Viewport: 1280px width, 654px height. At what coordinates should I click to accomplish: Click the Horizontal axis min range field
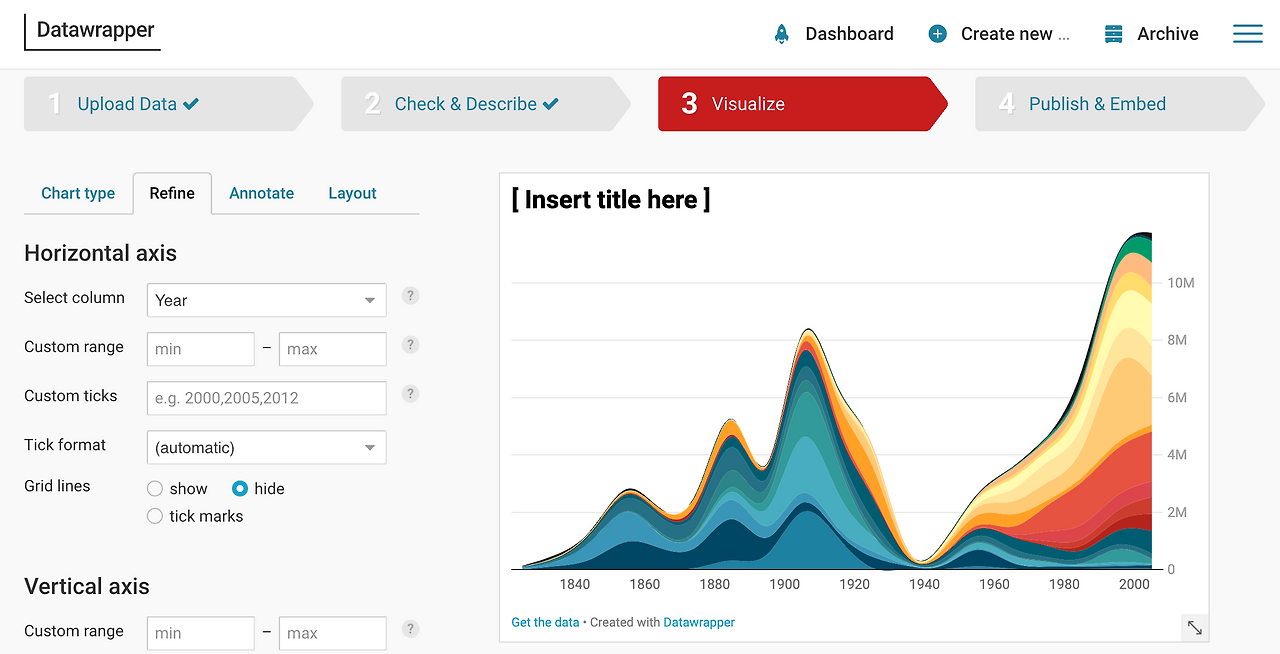tap(201, 350)
